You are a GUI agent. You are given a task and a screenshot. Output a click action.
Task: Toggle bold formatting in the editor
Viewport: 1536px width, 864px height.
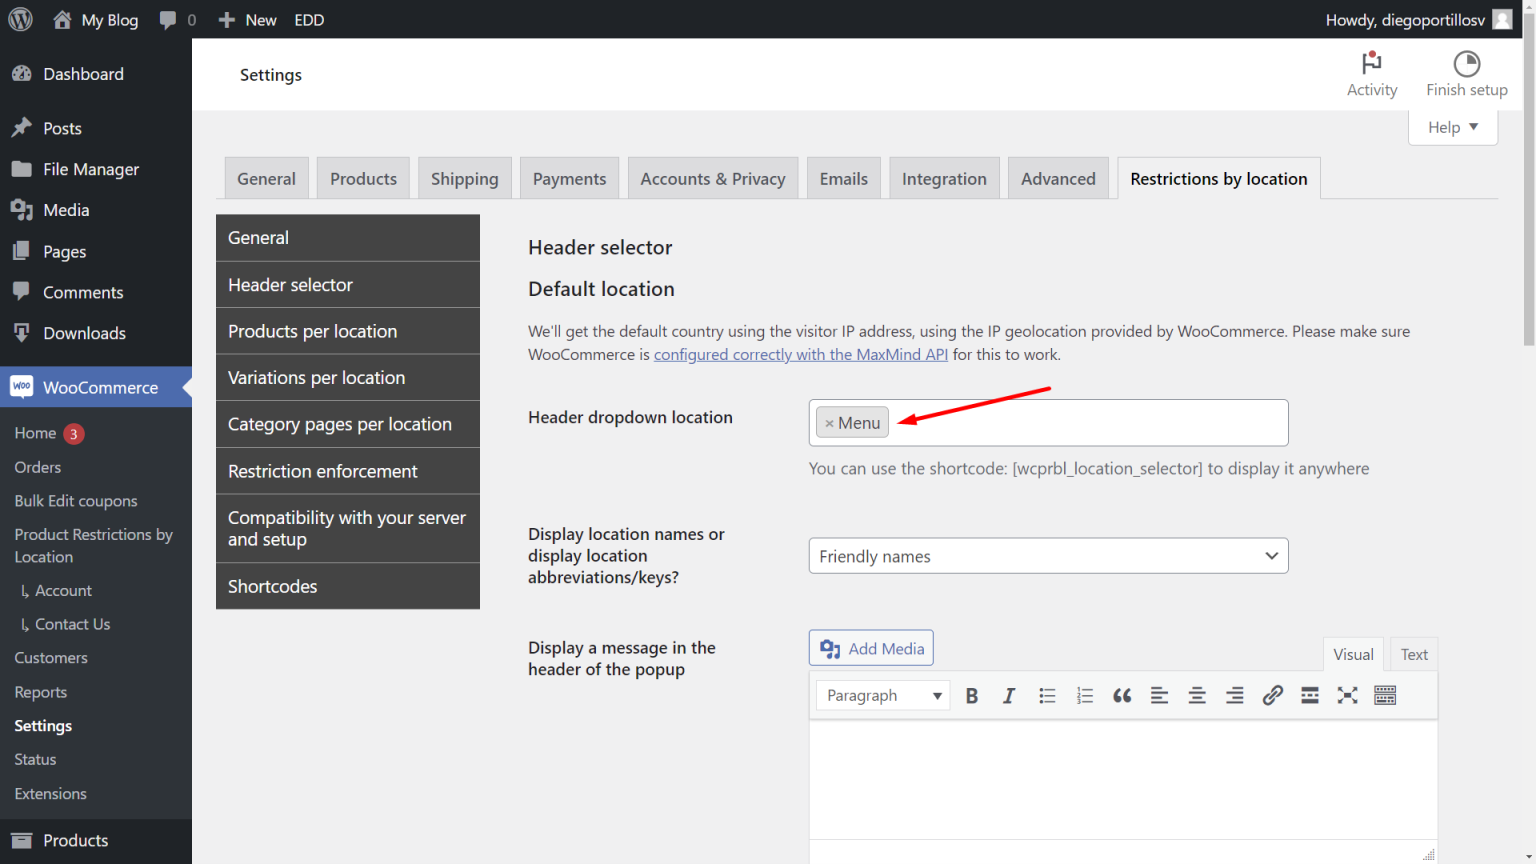pos(971,695)
